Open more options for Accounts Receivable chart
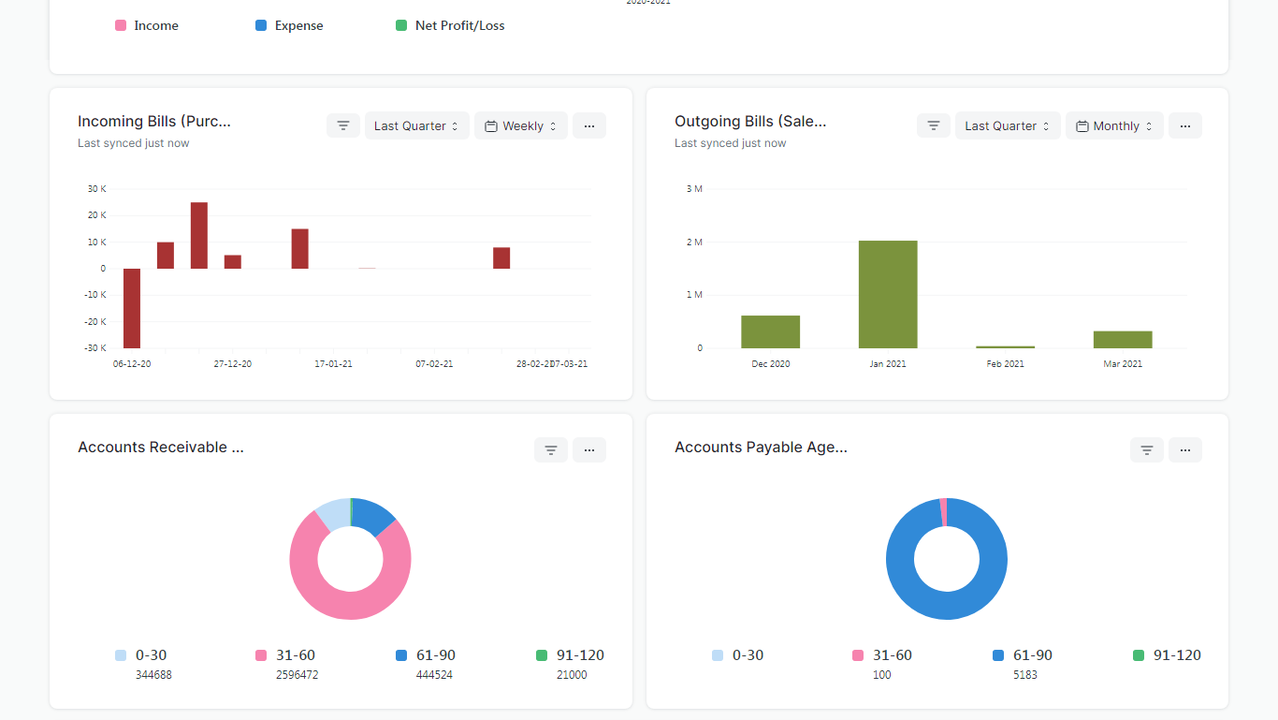 tap(589, 450)
